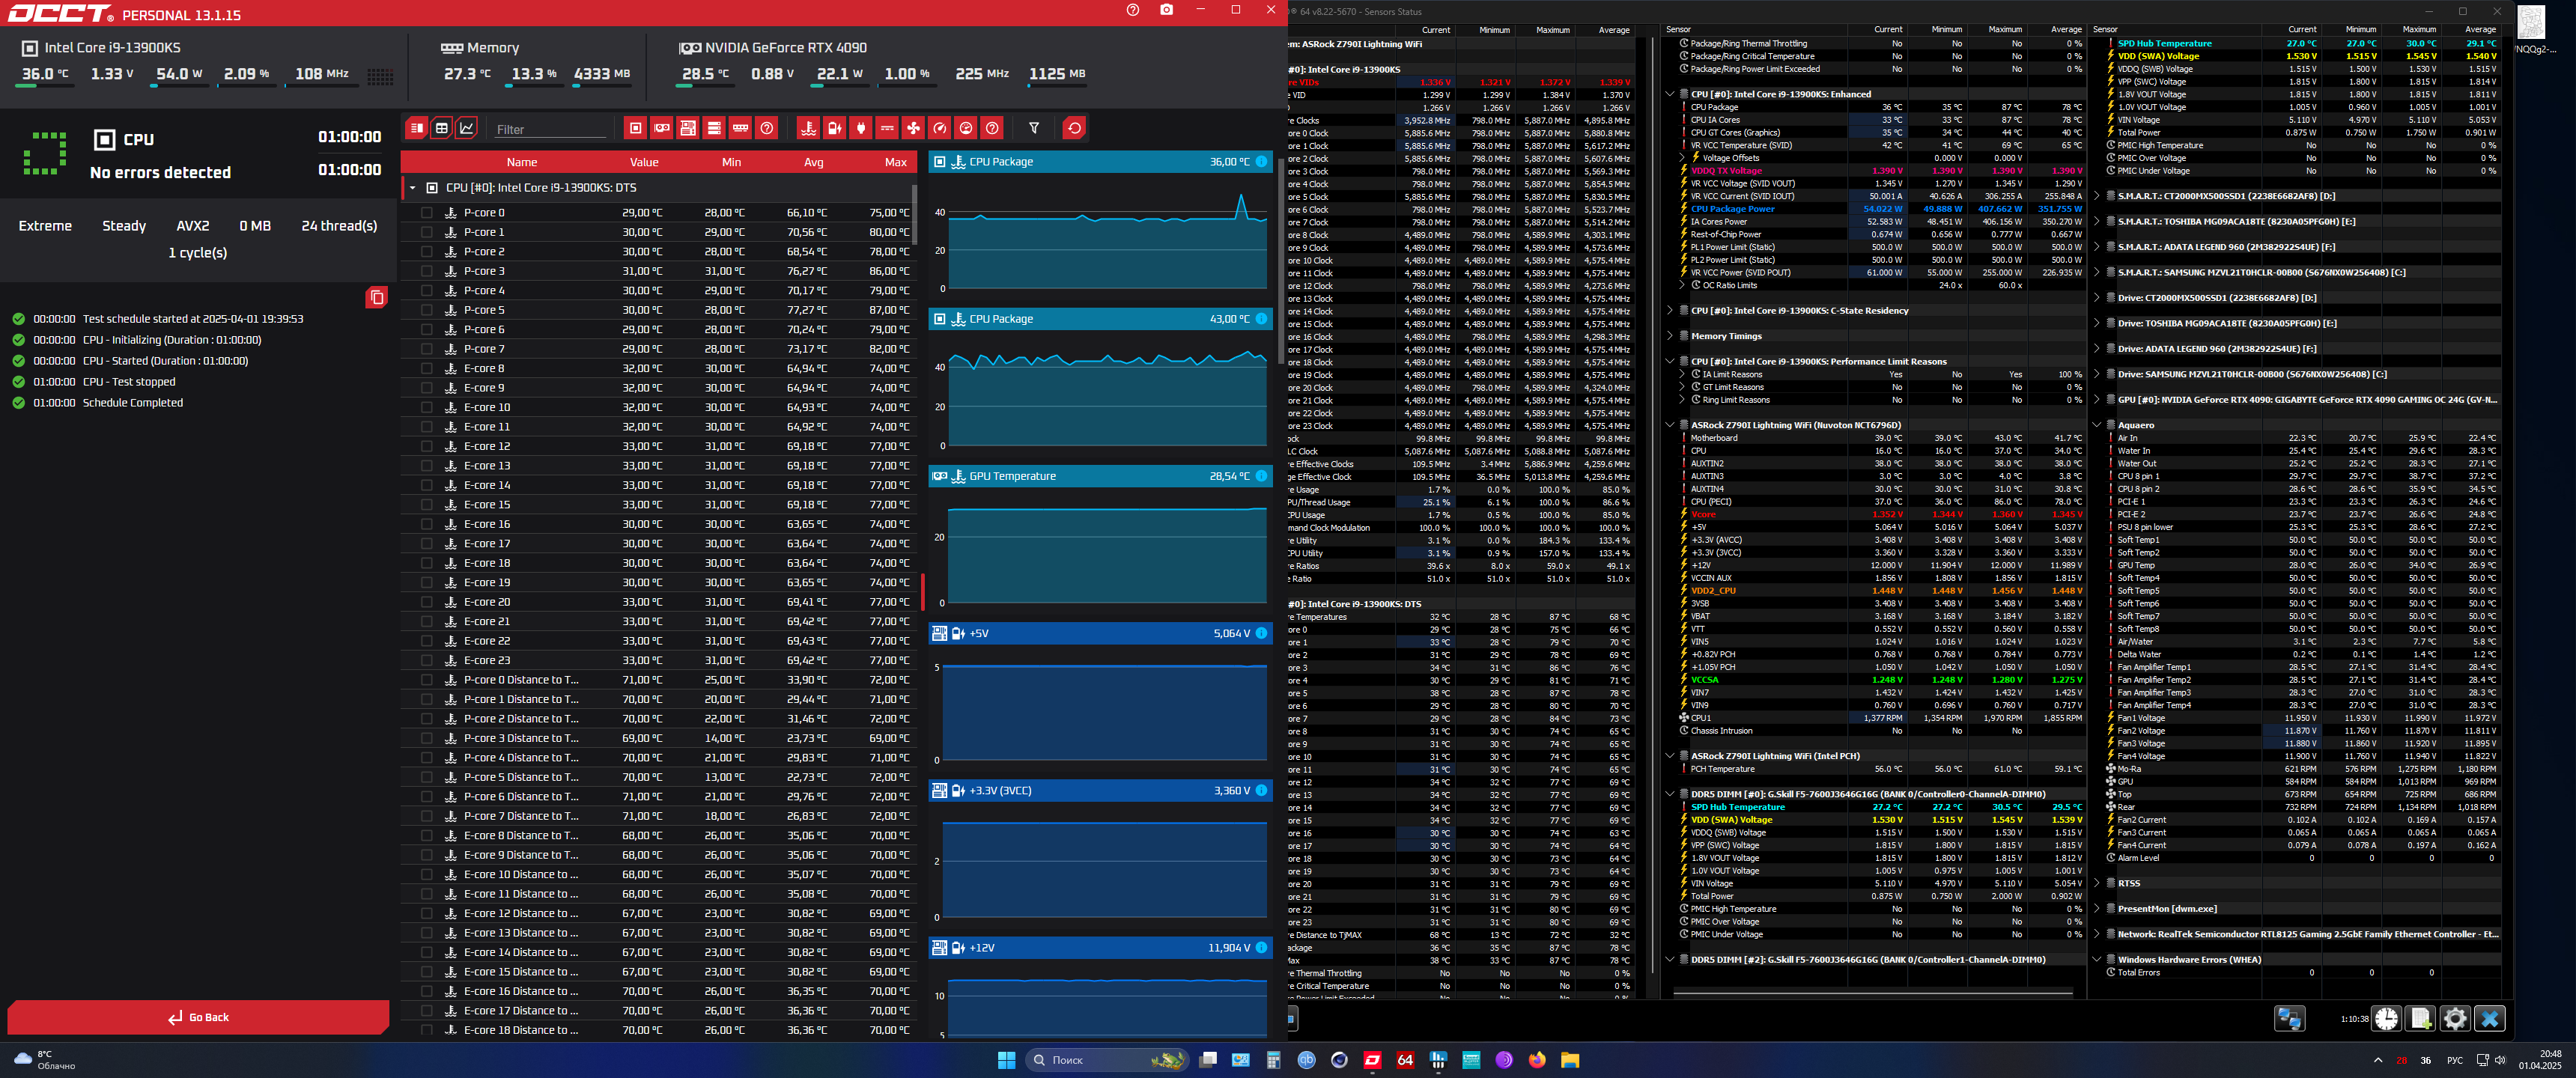
Task: Open Windows Start menu
Action: (x=1006, y=1060)
